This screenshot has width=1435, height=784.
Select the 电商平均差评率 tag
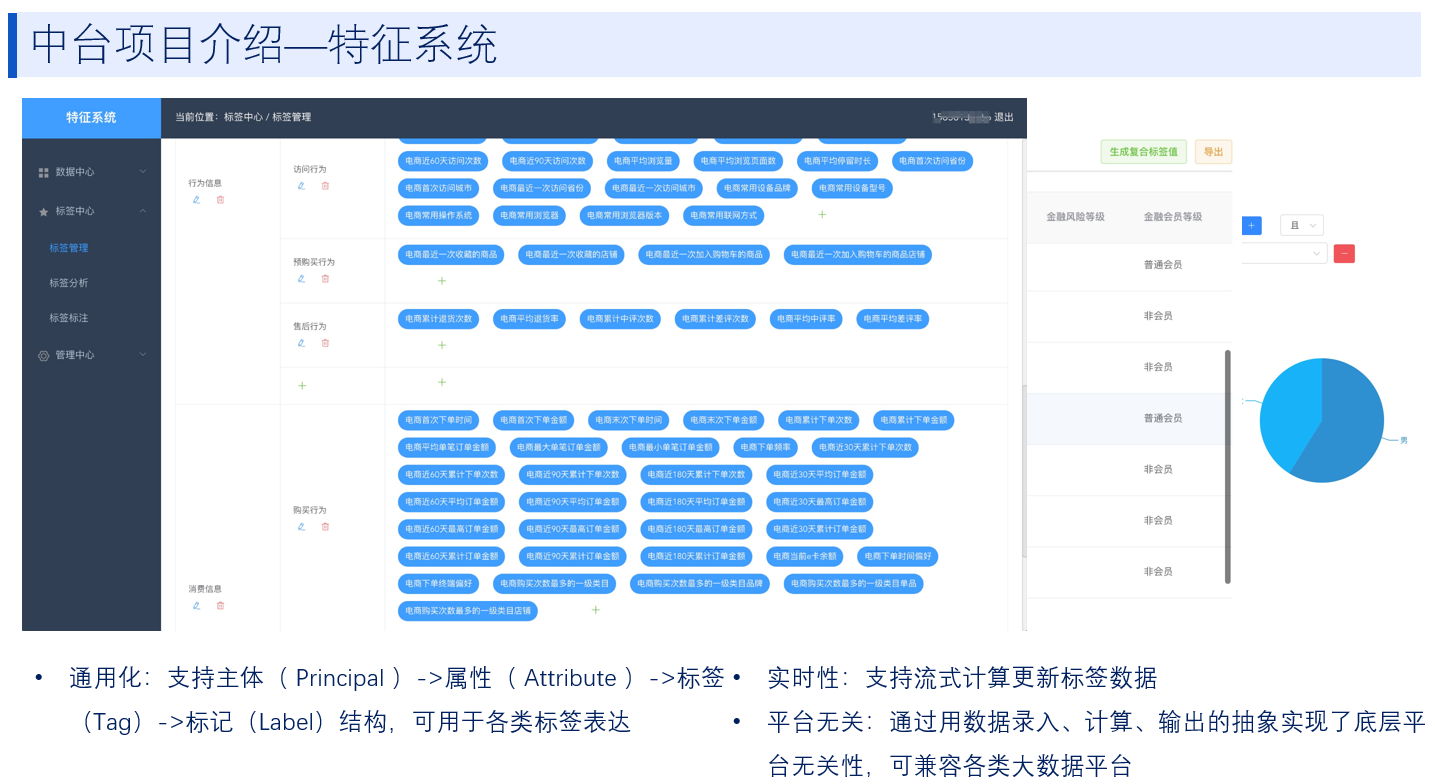click(x=893, y=319)
